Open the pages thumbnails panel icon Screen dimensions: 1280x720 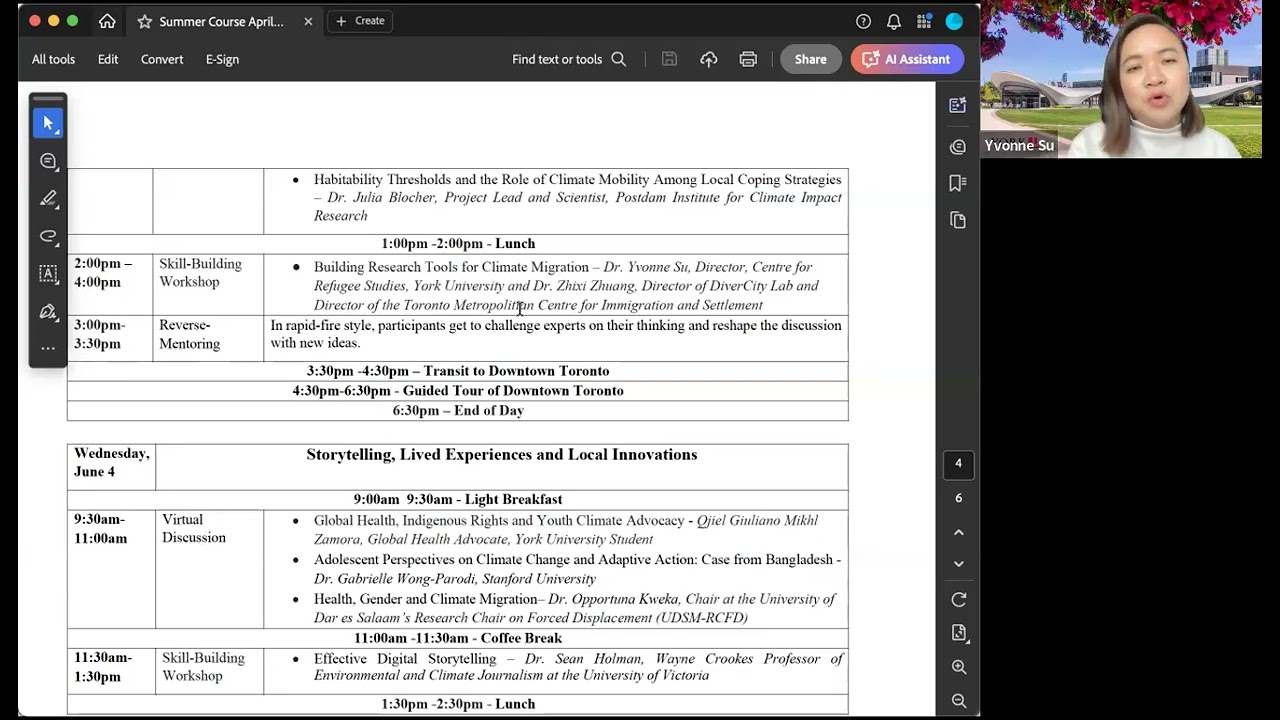coord(958,220)
